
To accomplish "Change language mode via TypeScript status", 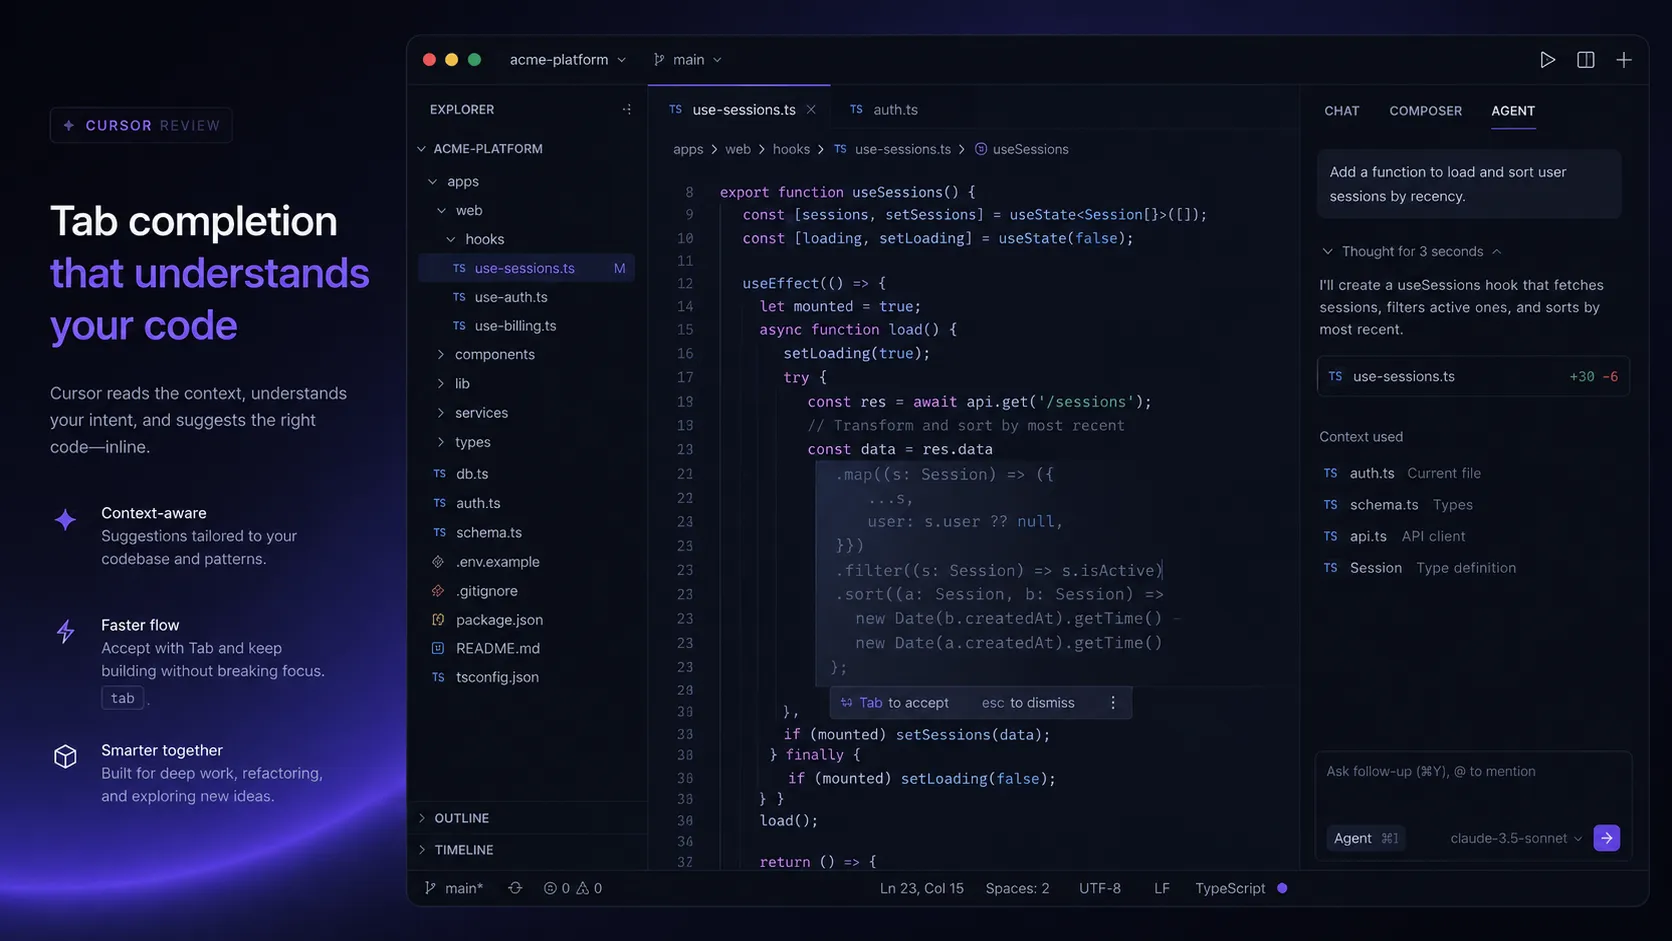I will pyautogui.click(x=1230, y=888).
